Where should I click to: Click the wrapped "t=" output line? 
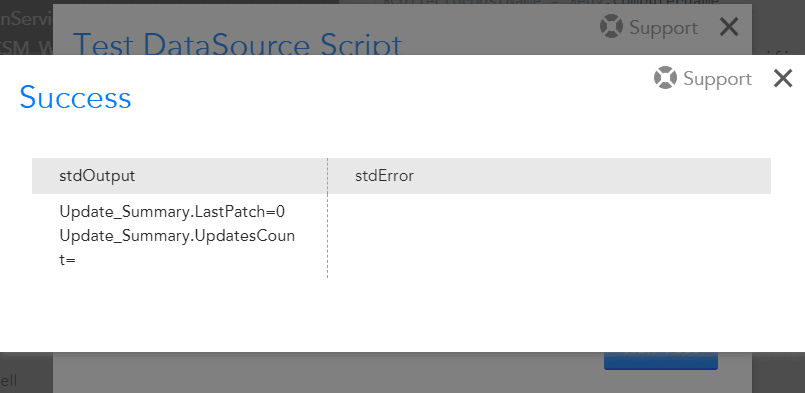coord(67,260)
